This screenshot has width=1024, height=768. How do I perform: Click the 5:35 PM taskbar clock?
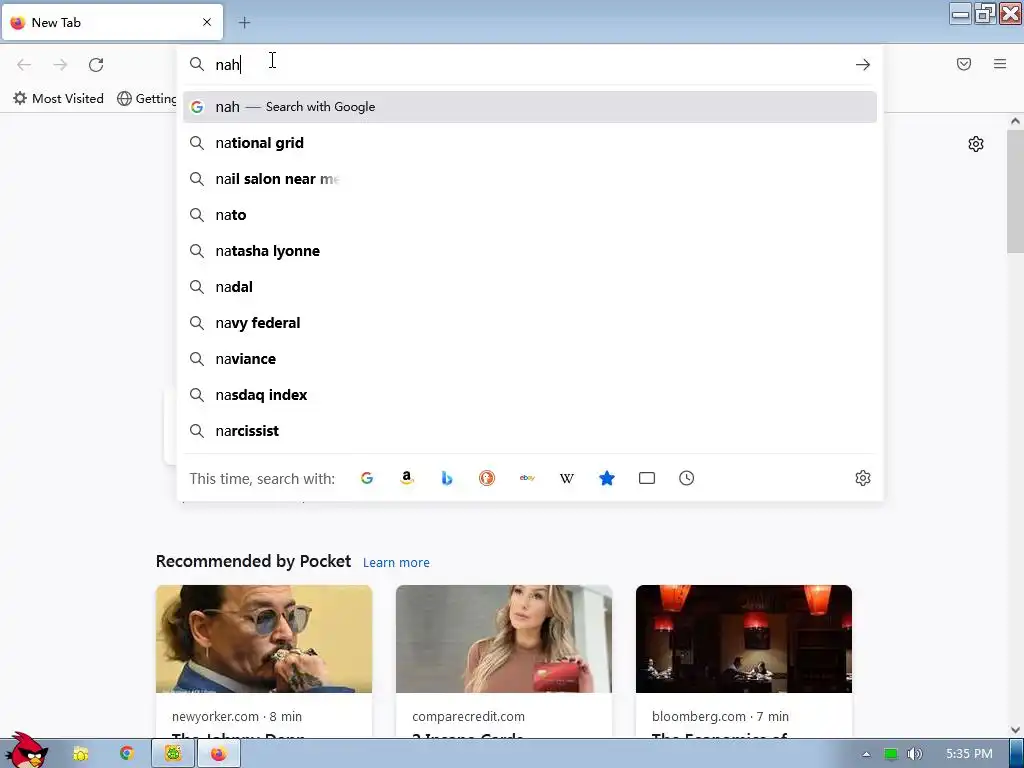pos(969,754)
